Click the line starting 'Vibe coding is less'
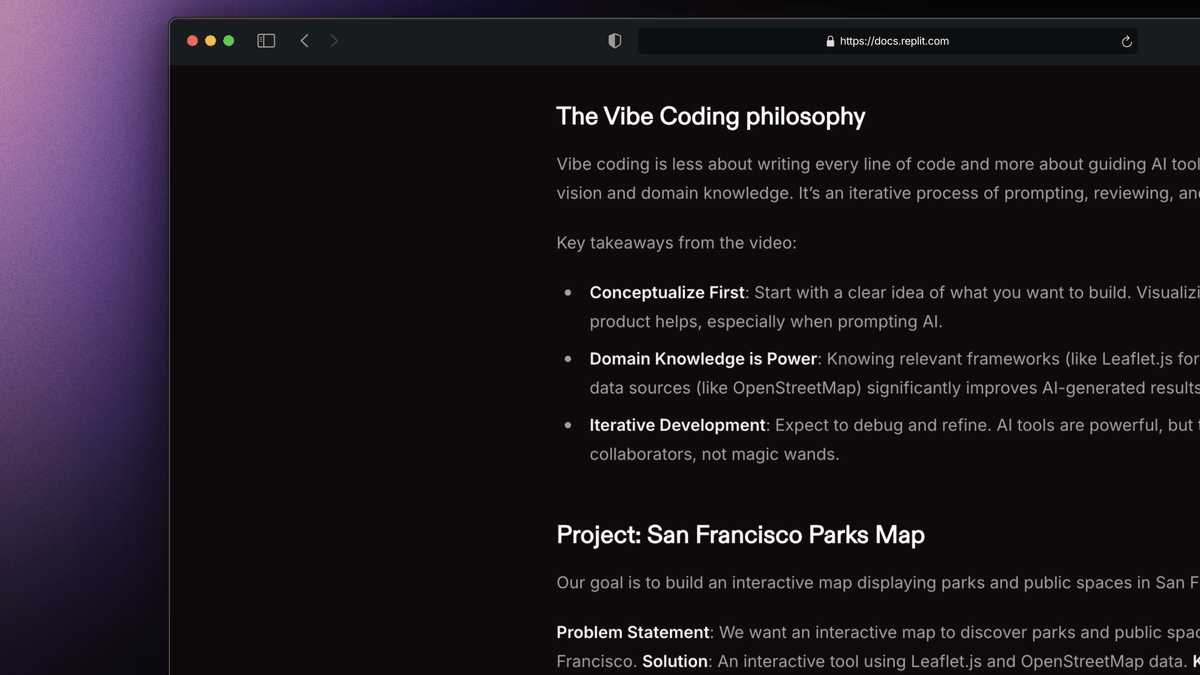The image size is (1200, 675). pos(878,164)
